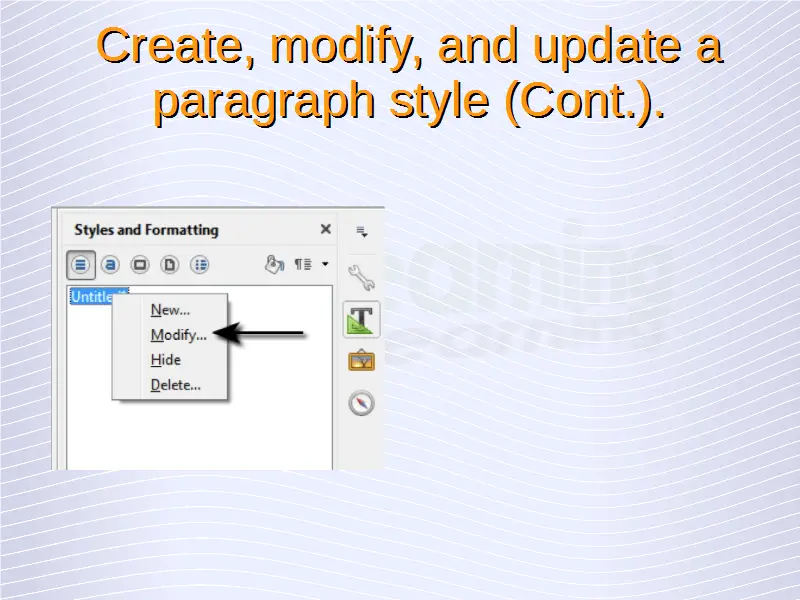Select the Paragraph Styles icon

tap(82, 265)
